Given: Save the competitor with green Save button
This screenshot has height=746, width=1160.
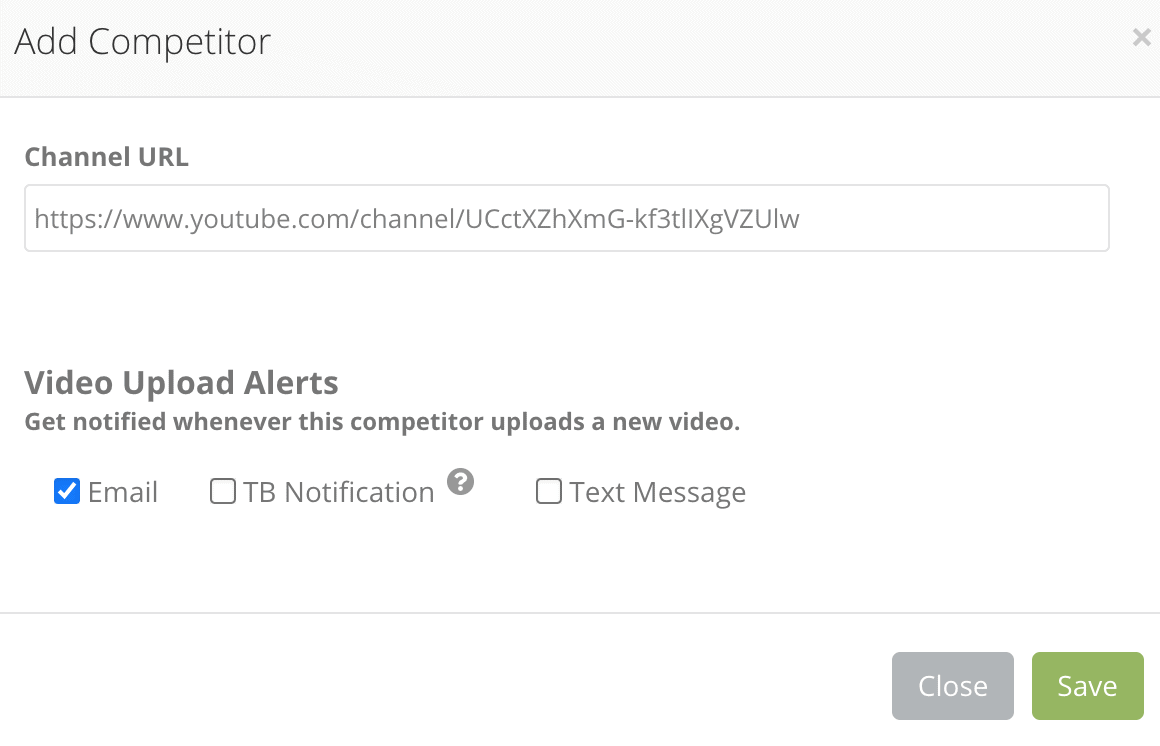Looking at the screenshot, I should click(x=1087, y=686).
